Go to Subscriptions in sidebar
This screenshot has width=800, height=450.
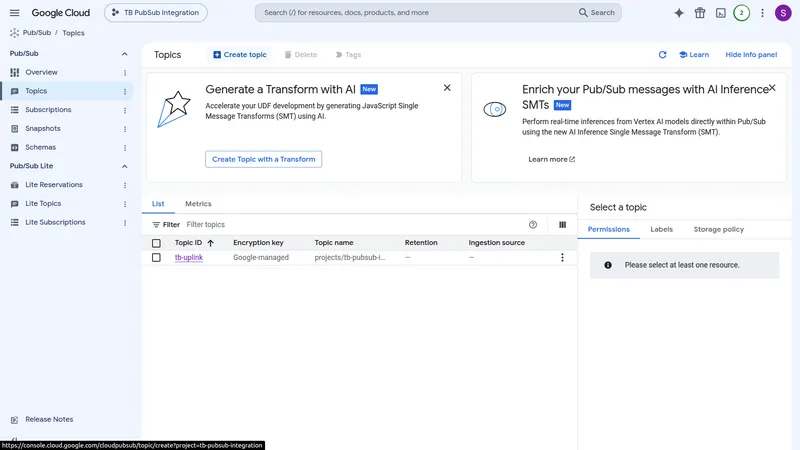pos(48,110)
